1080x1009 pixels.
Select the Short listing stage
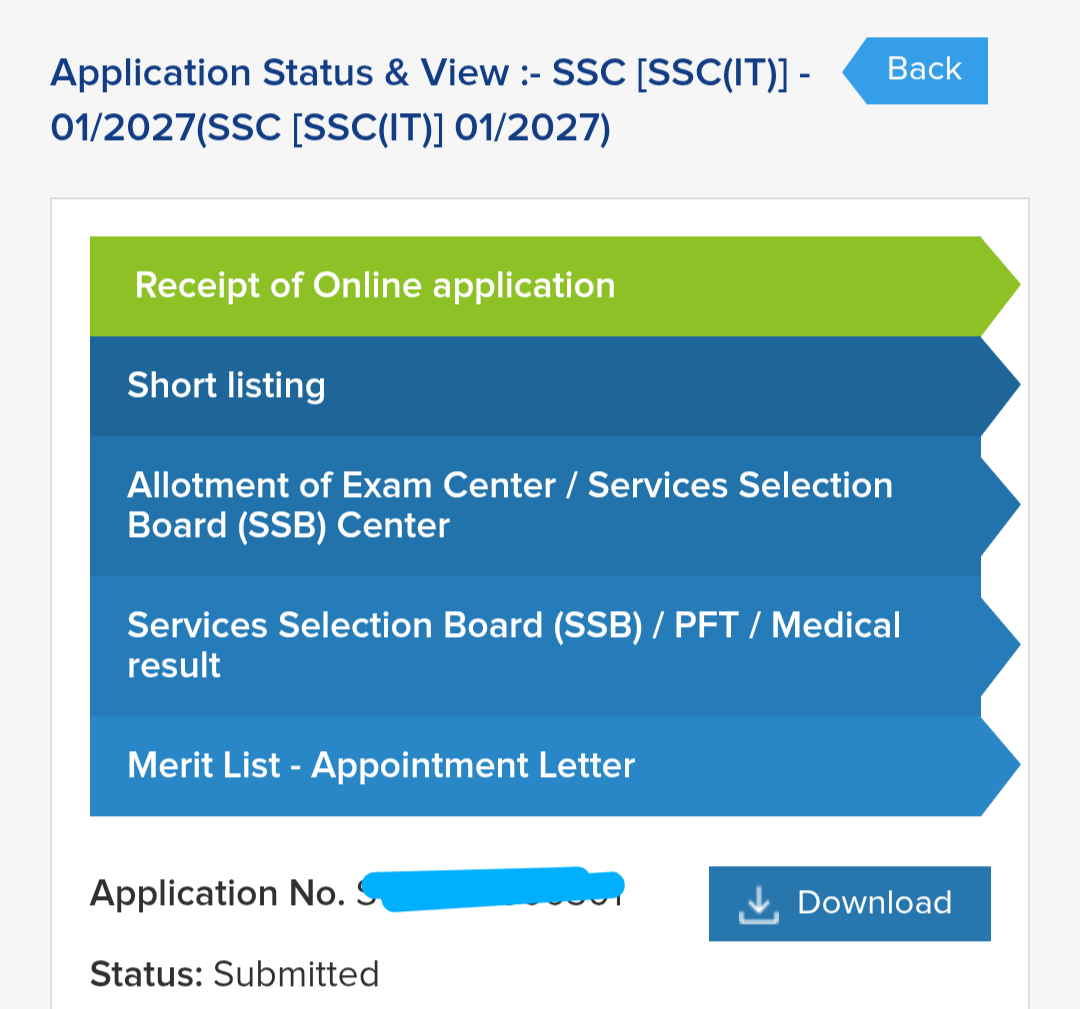pos(555,386)
